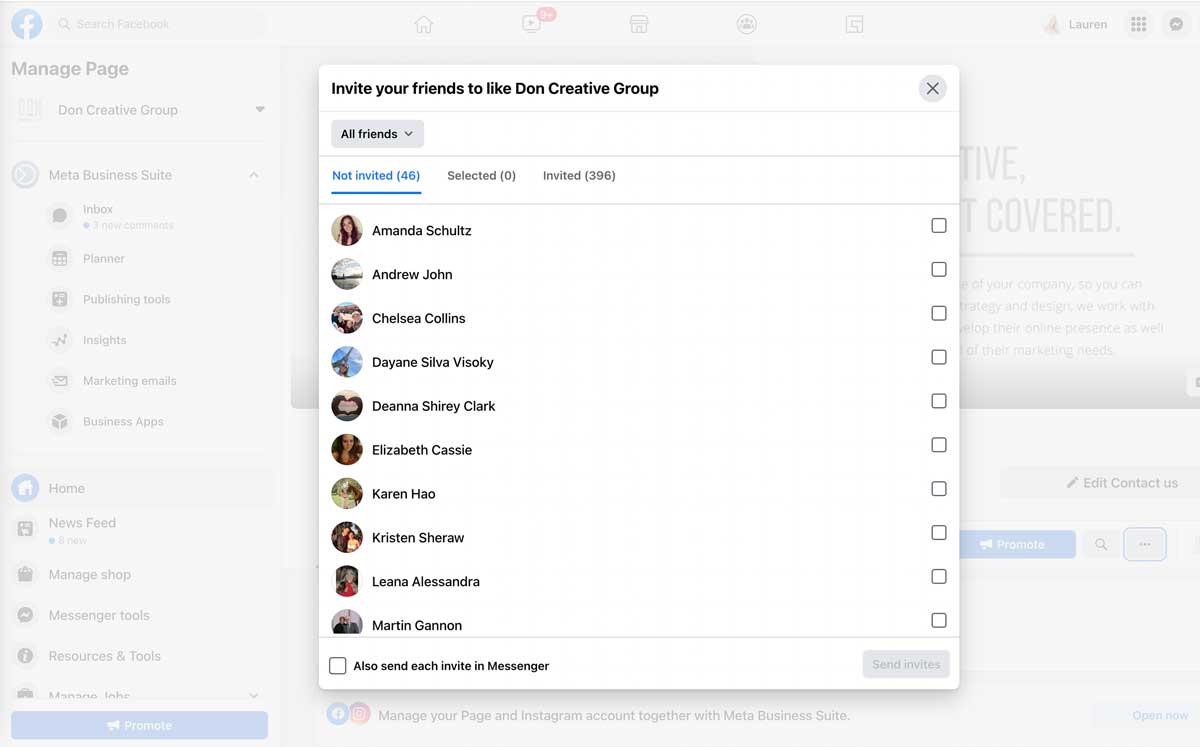Open Inbox in the sidebar
The height and width of the screenshot is (747, 1200).
pos(98,209)
